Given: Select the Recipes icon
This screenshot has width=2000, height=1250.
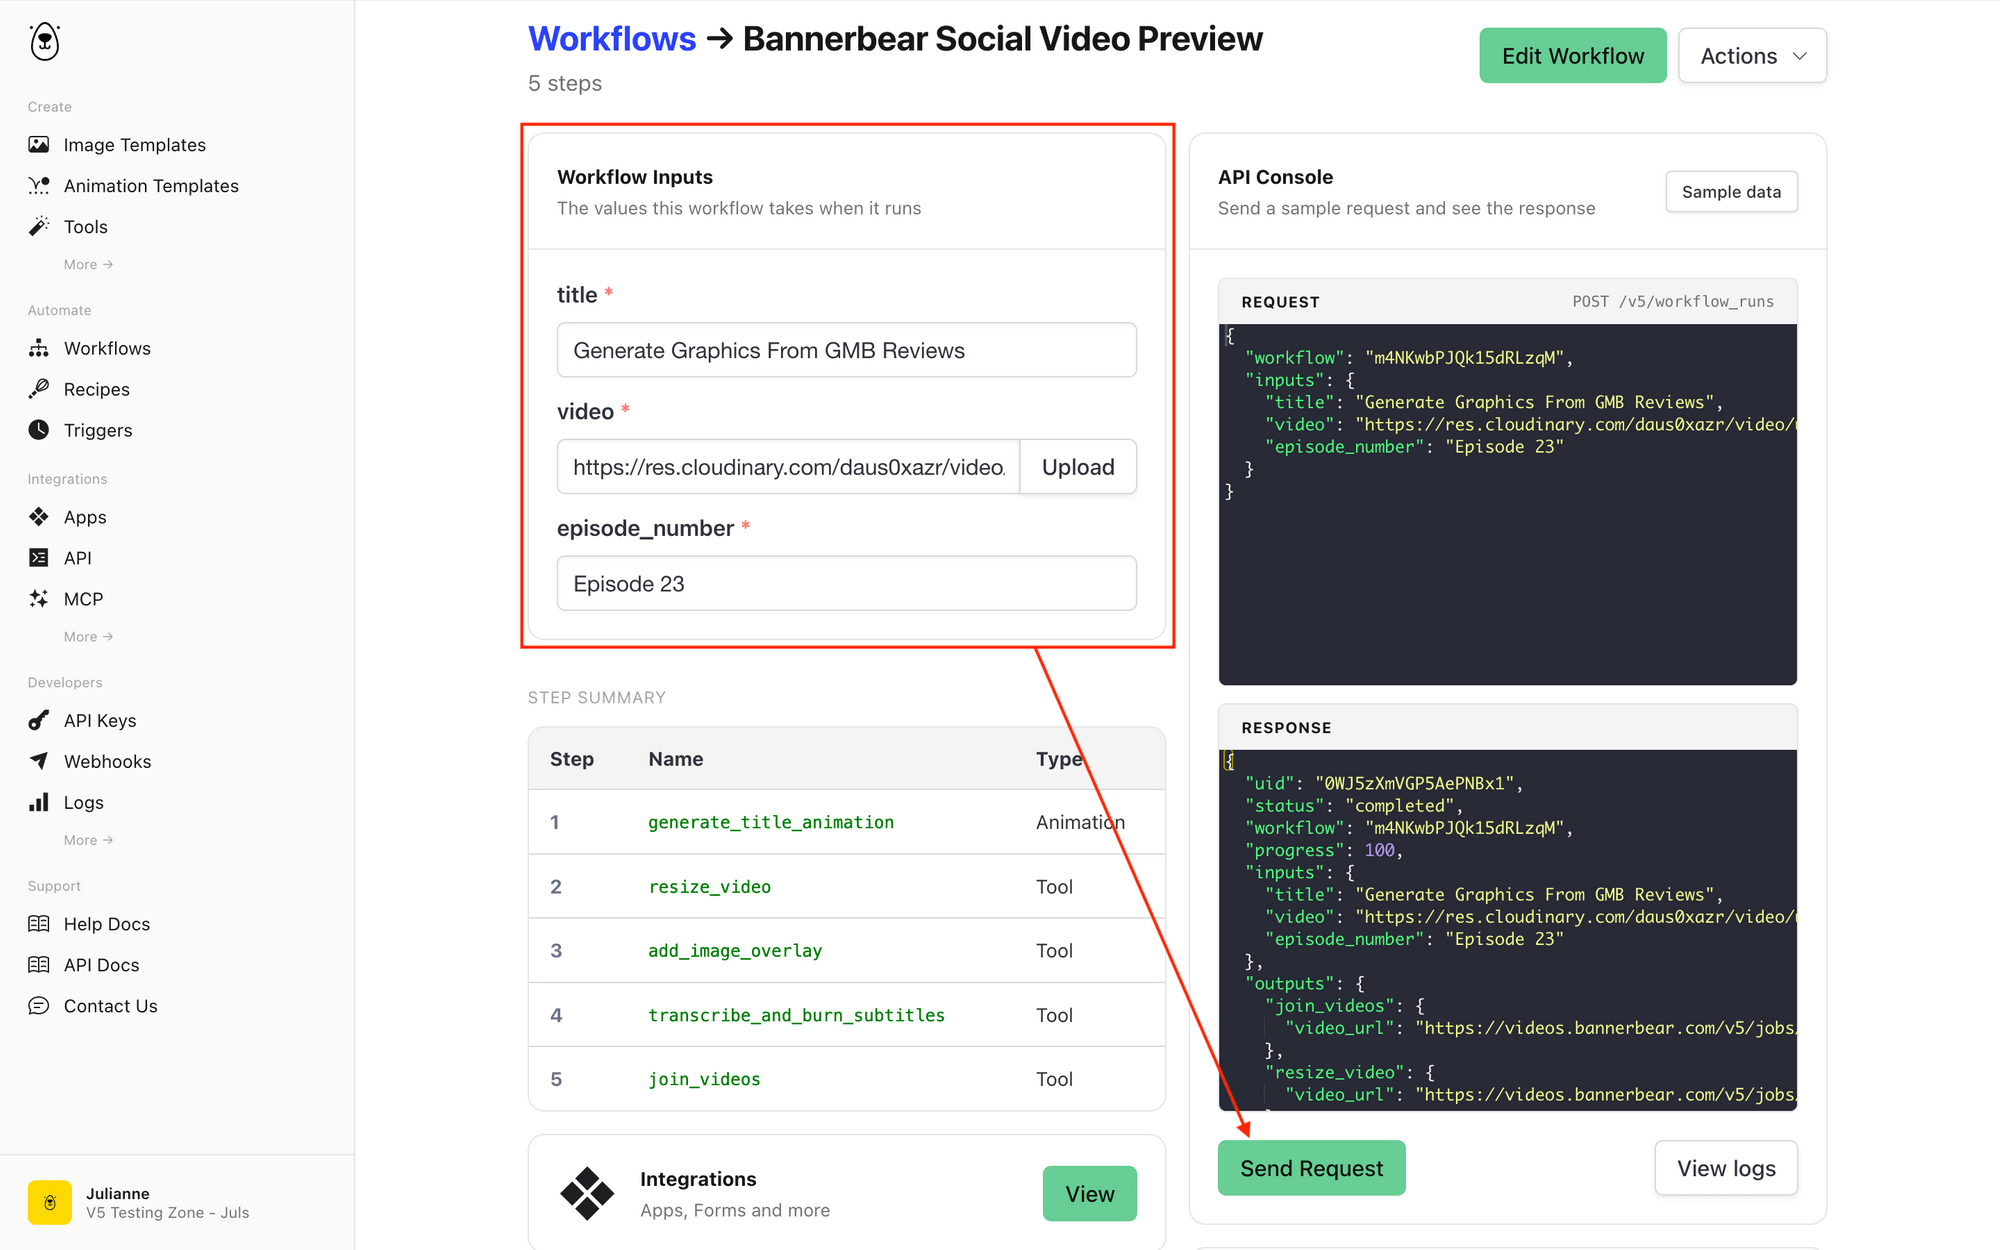Looking at the screenshot, I should pos(39,389).
